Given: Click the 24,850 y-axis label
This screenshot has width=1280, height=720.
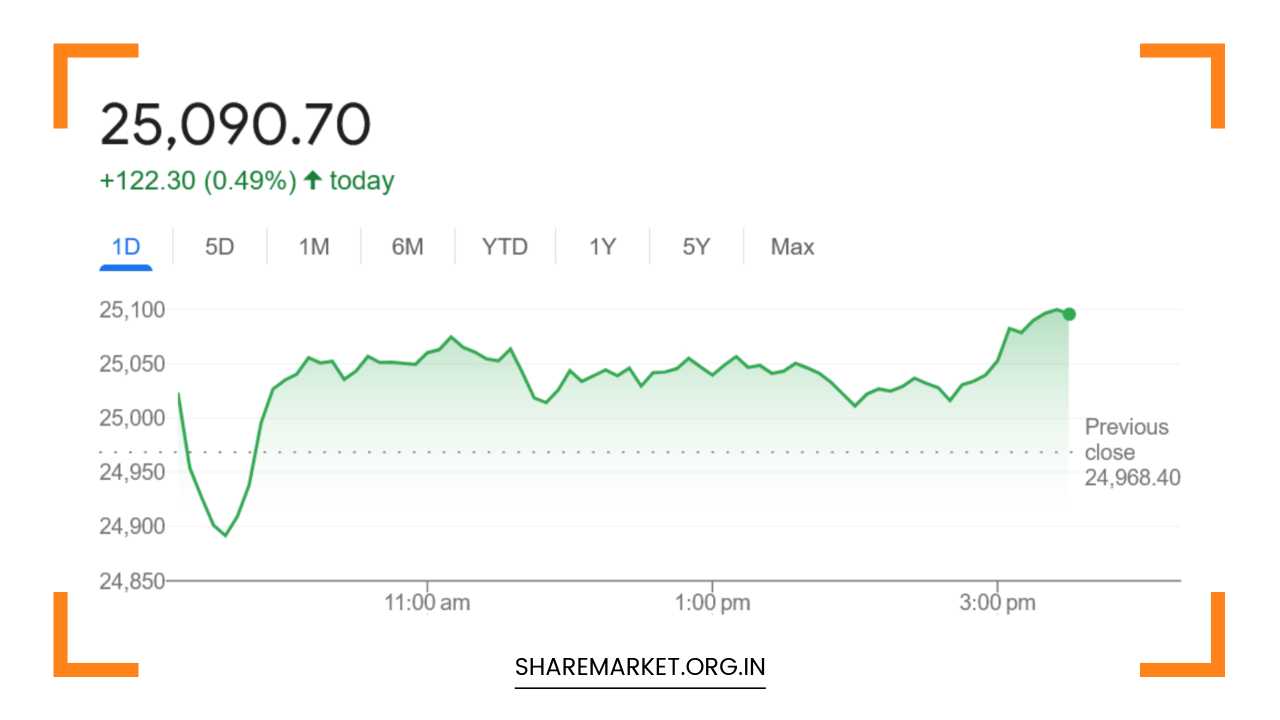Looking at the screenshot, I should coord(131,581).
